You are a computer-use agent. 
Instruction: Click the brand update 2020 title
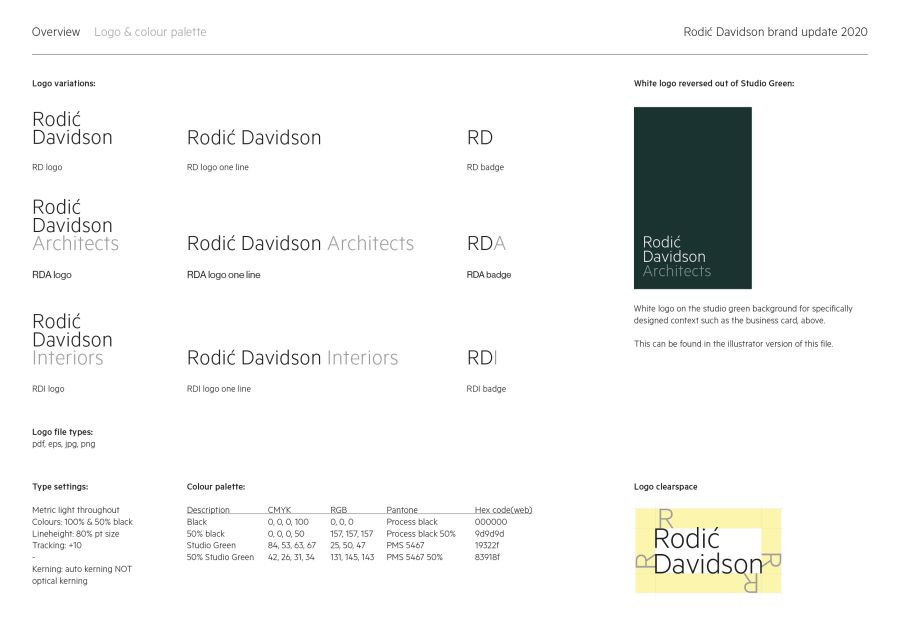(775, 32)
